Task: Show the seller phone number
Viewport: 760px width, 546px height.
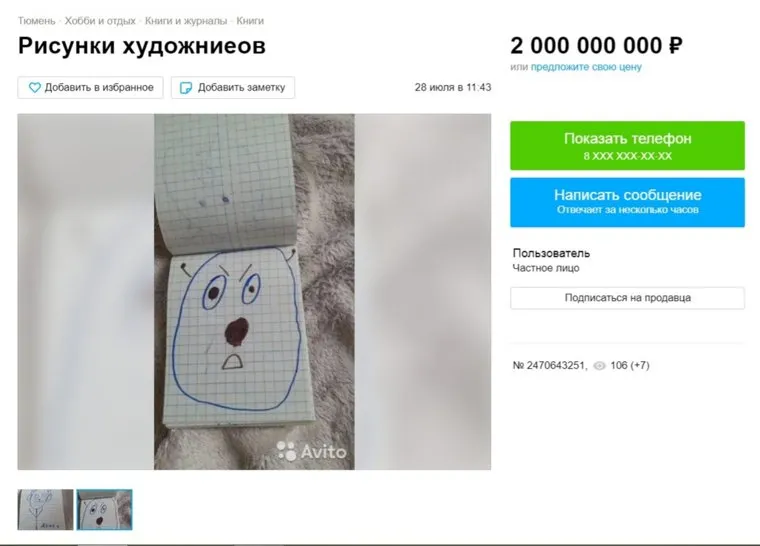Action: [x=627, y=145]
